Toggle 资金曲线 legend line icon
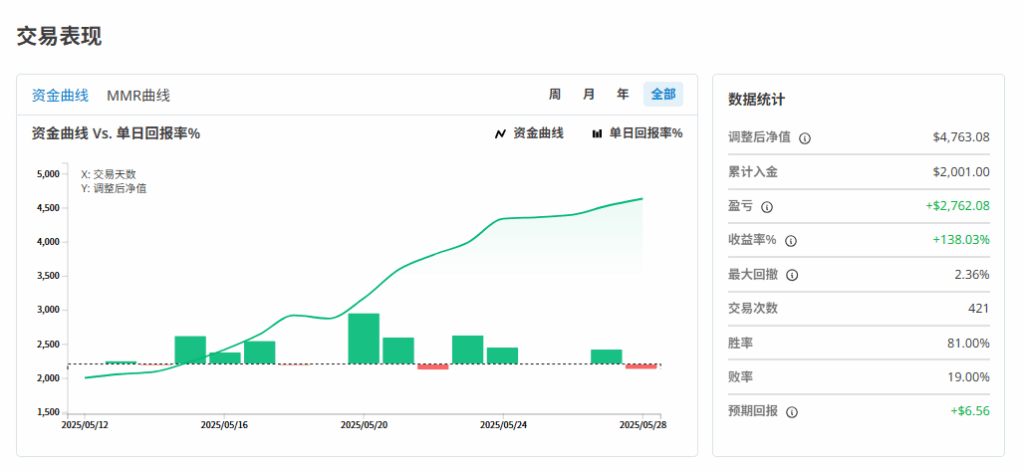Screen dimensions: 1024x471 pyautogui.click(x=500, y=134)
